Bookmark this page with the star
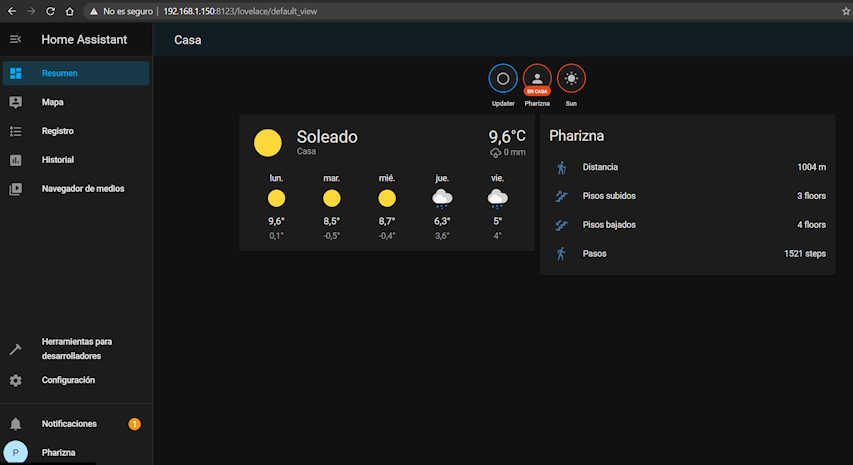The height and width of the screenshot is (465, 853). click(846, 11)
